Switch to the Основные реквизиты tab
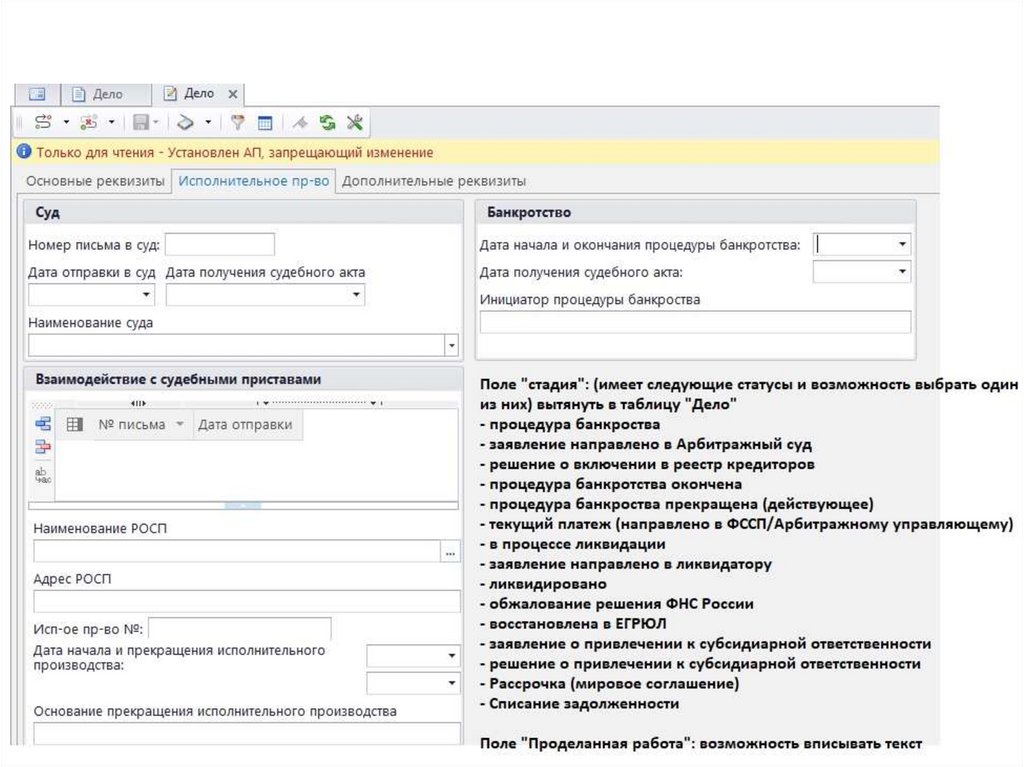1024x767 pixels. (x=95, y=181)
